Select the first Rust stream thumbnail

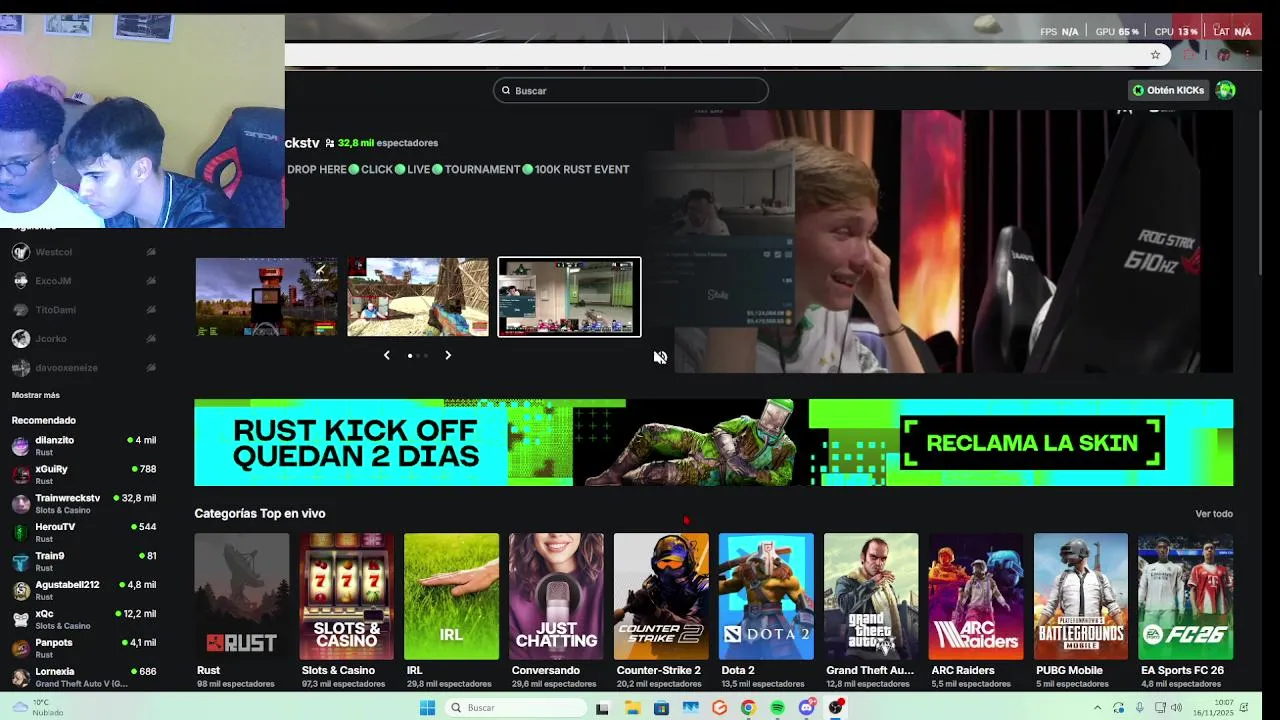pos(266,297)
